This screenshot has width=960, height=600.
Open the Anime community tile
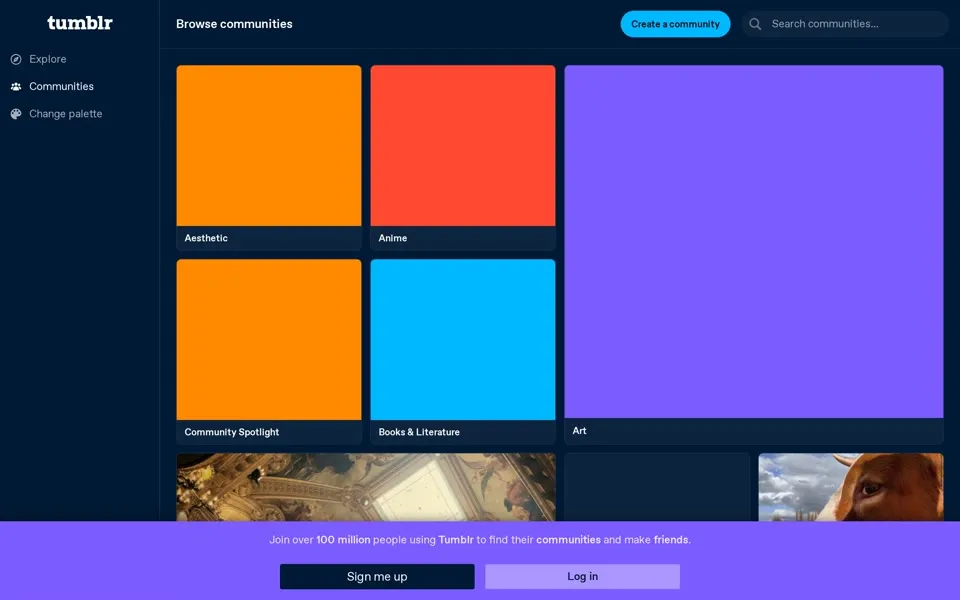click(x=463, y=158)
